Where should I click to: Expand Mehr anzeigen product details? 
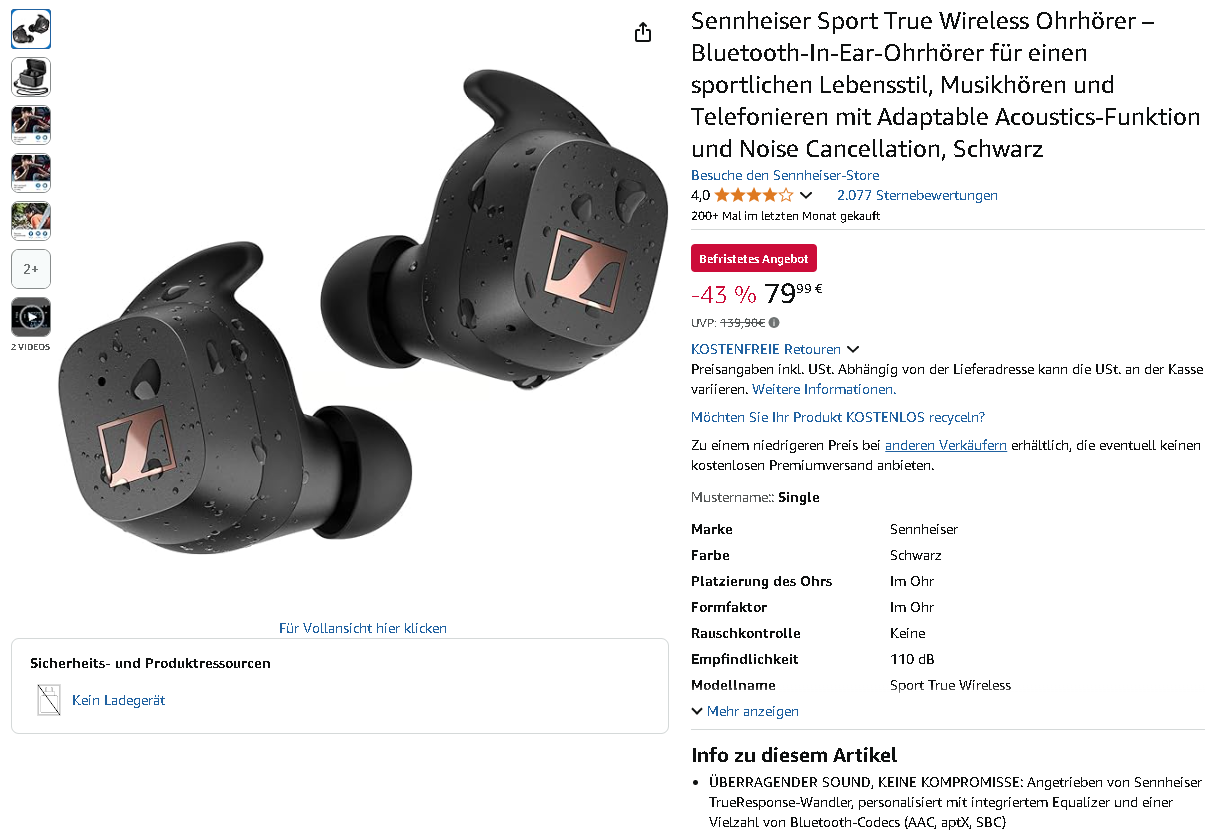(x=745, y=711)
